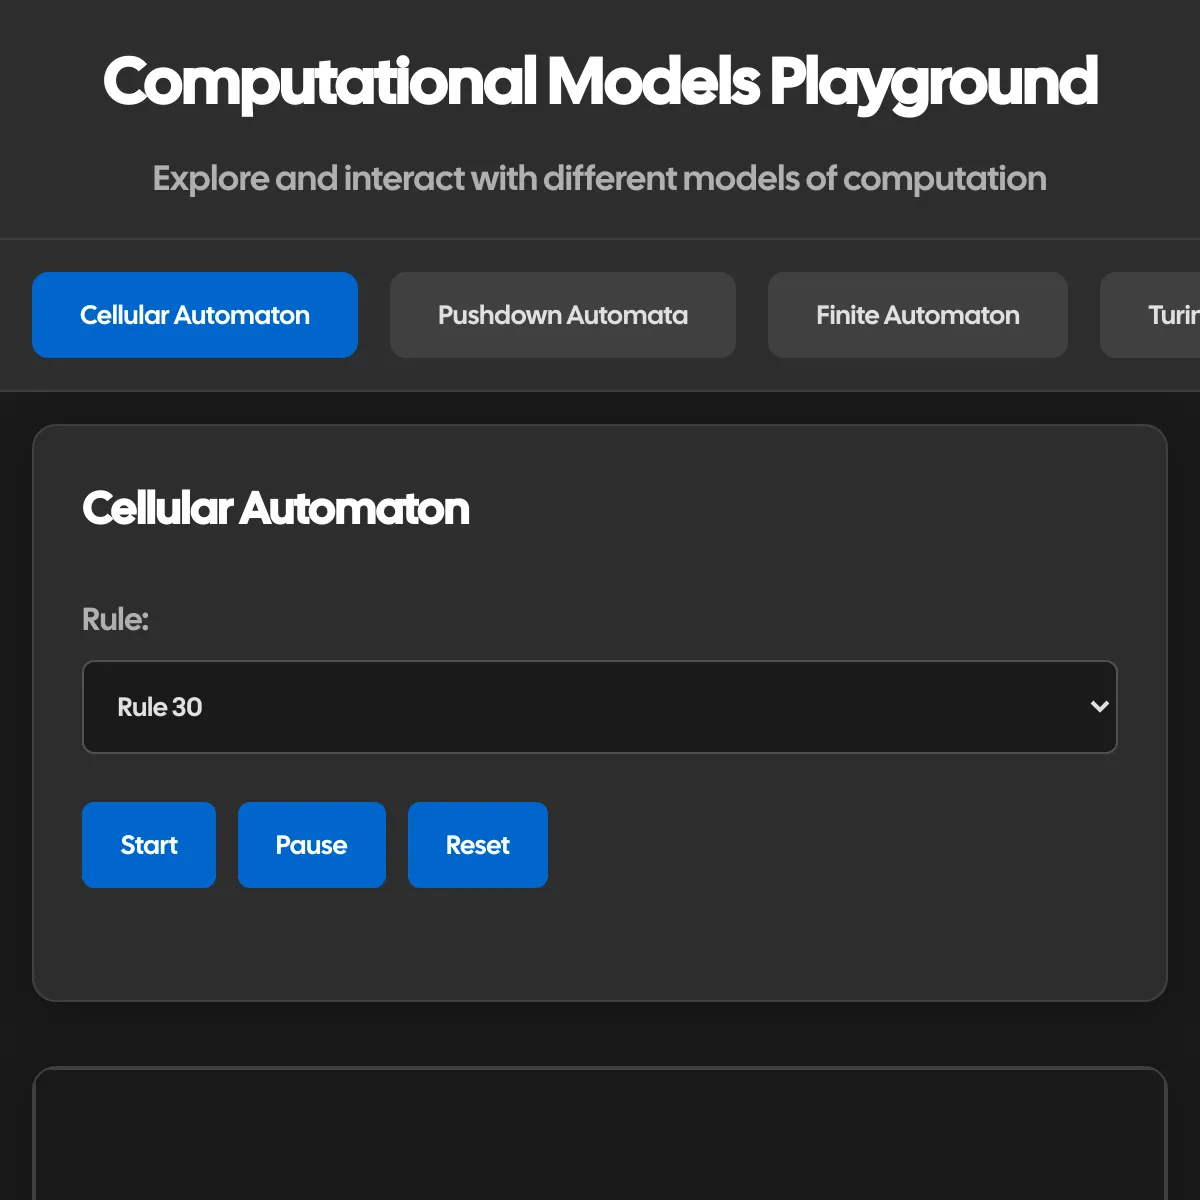
Task: Click the Computational Models Playground title
Action: [600, 82]
